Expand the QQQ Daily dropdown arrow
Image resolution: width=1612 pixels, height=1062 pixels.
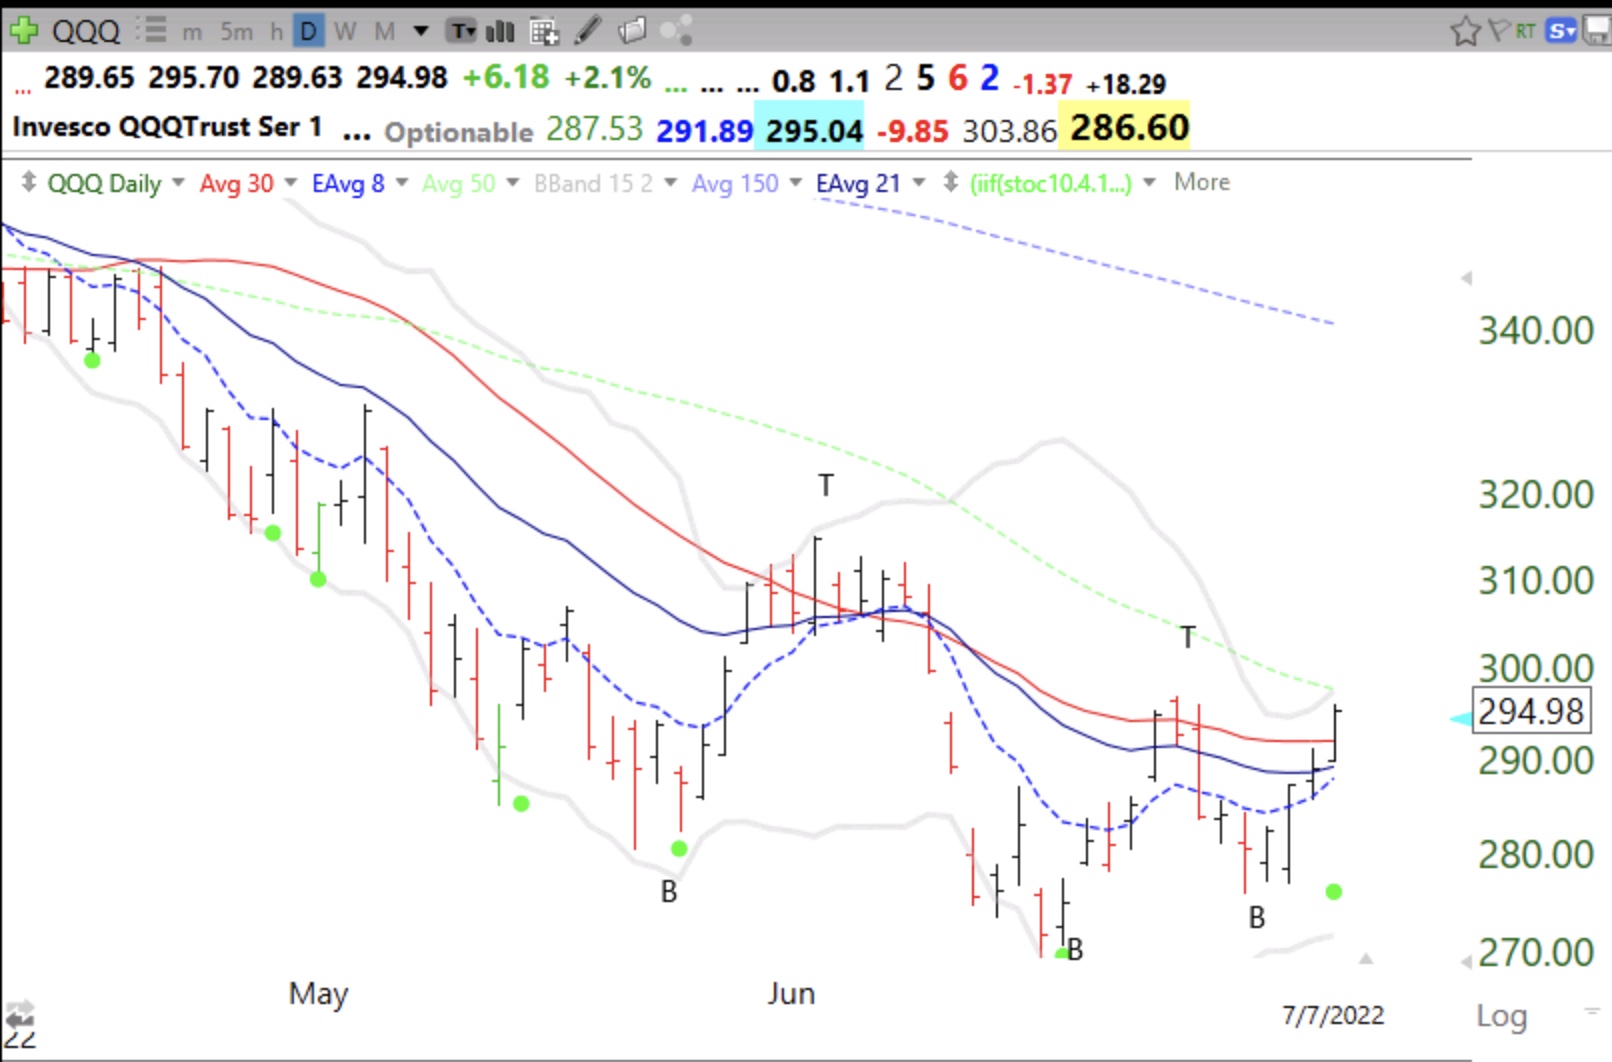click(178, 182)
